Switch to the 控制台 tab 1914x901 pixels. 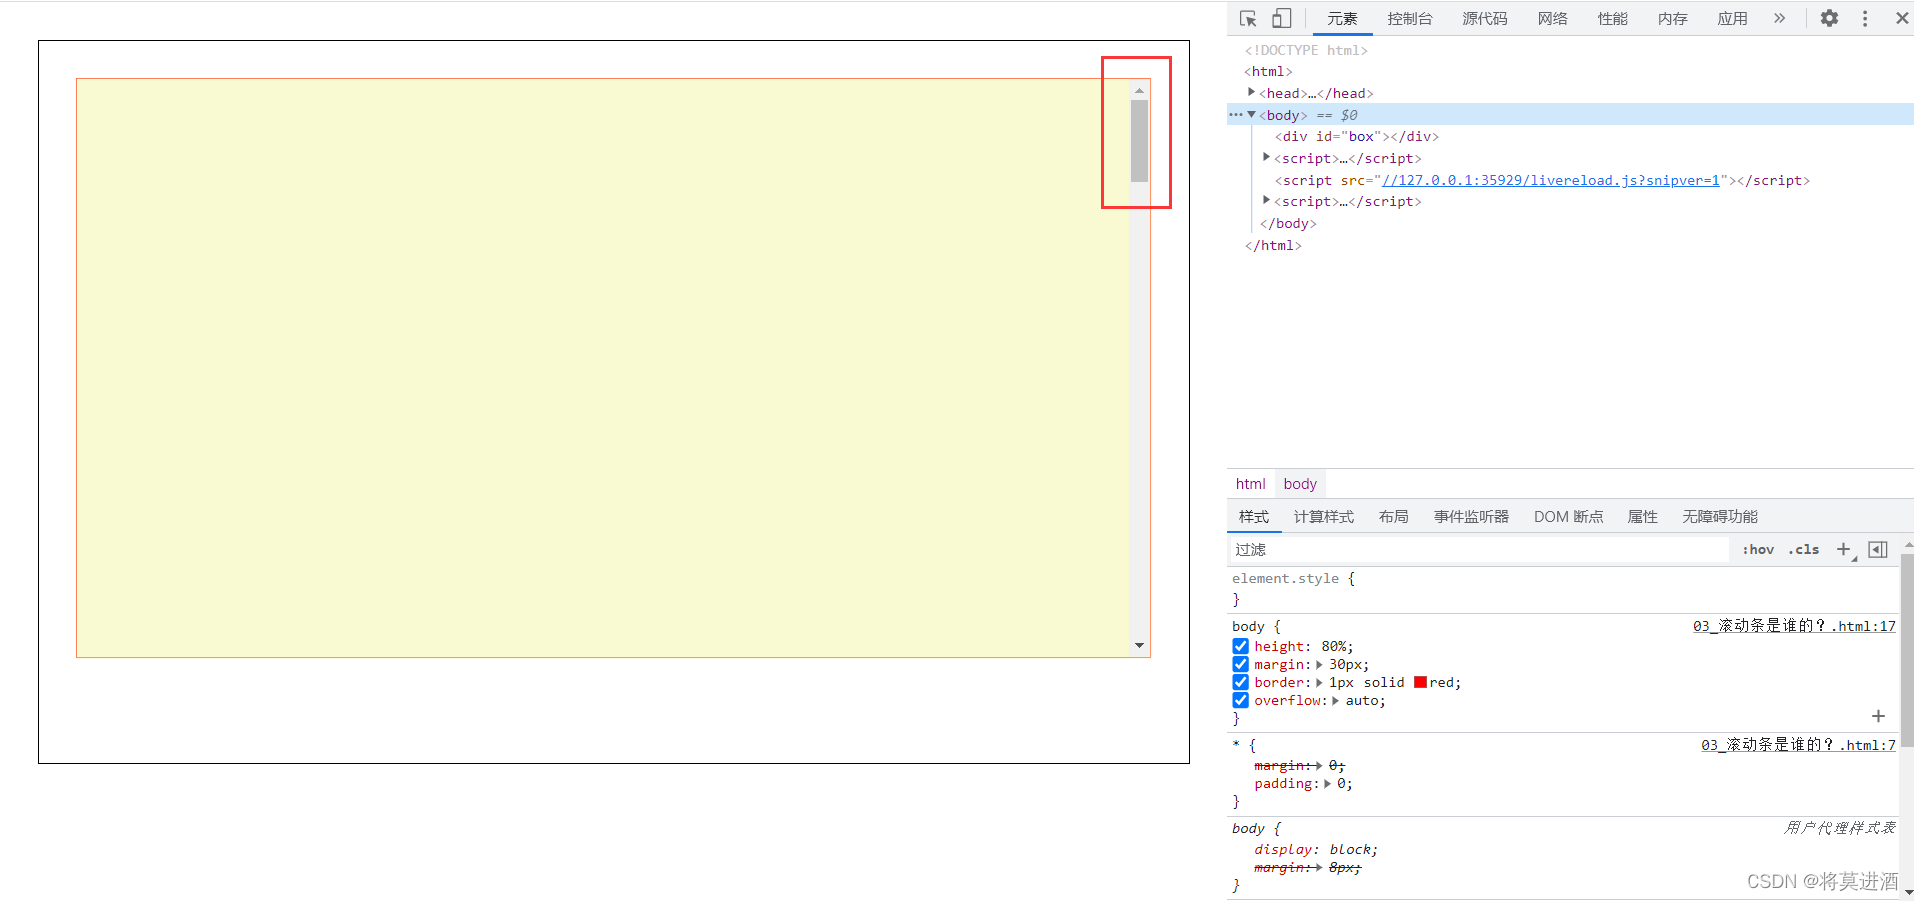pyautogui.click(x=1410, y=18)
